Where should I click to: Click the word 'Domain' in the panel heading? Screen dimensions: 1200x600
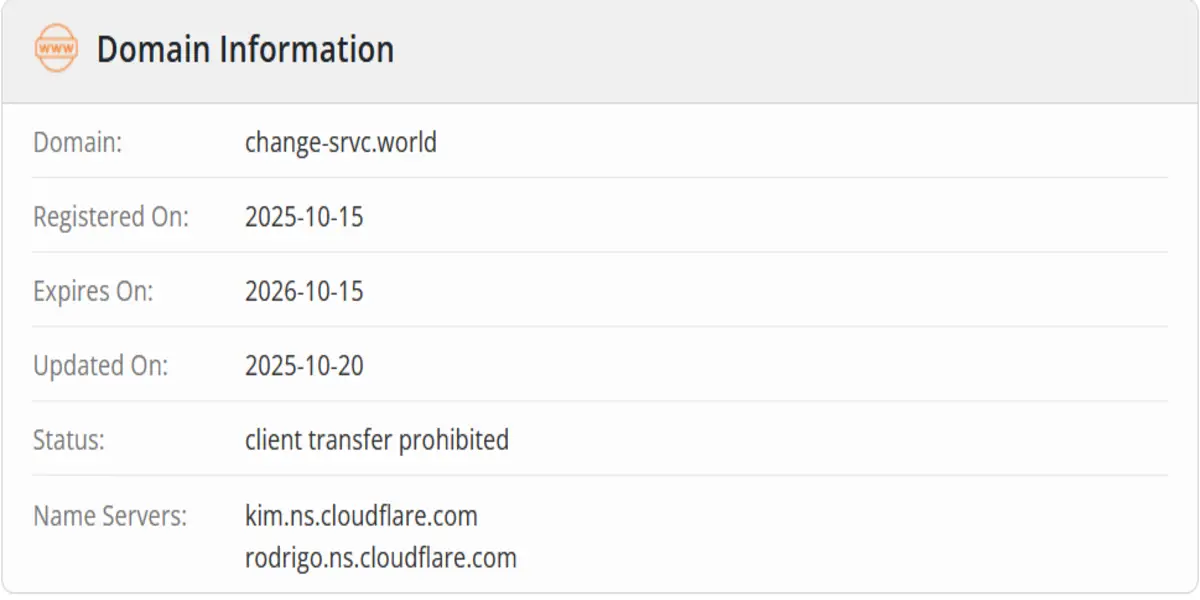(154, 49)
